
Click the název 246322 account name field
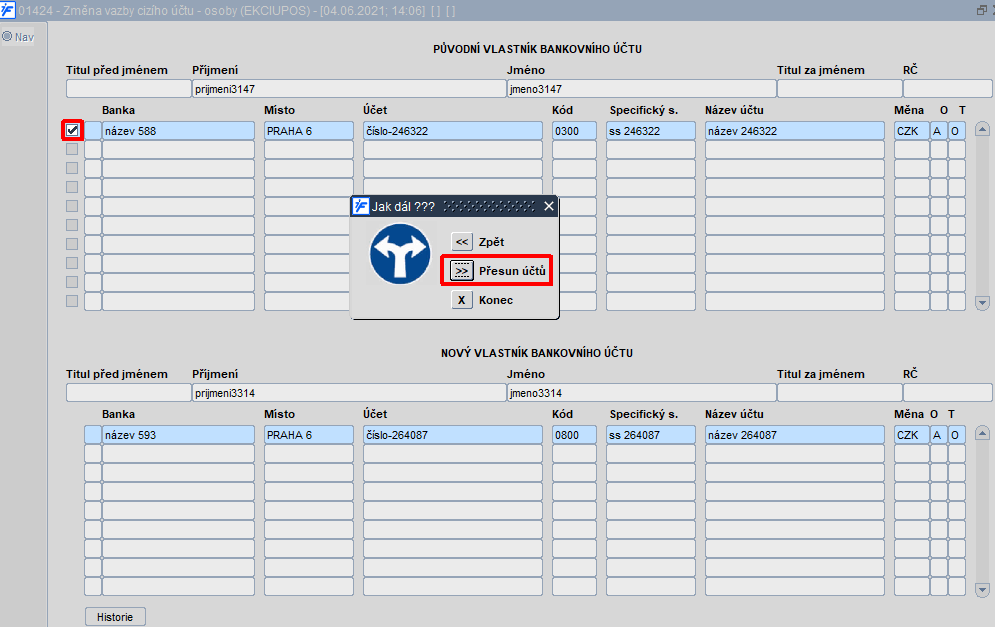[x=794, y=131]
